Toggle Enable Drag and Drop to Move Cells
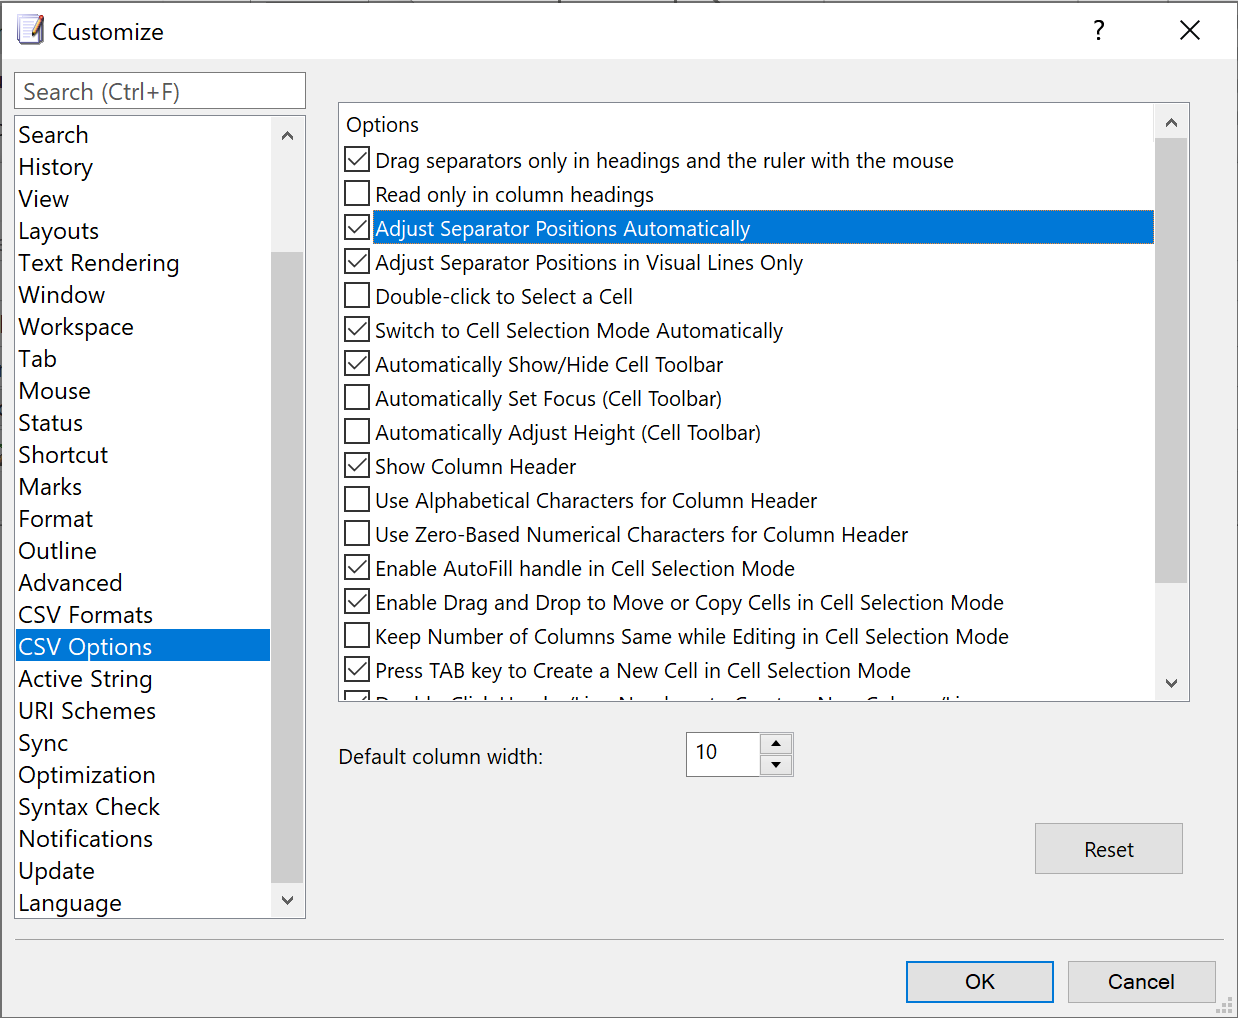Viewport: 1238px width, 1018px height. click(x=357, y=601)
